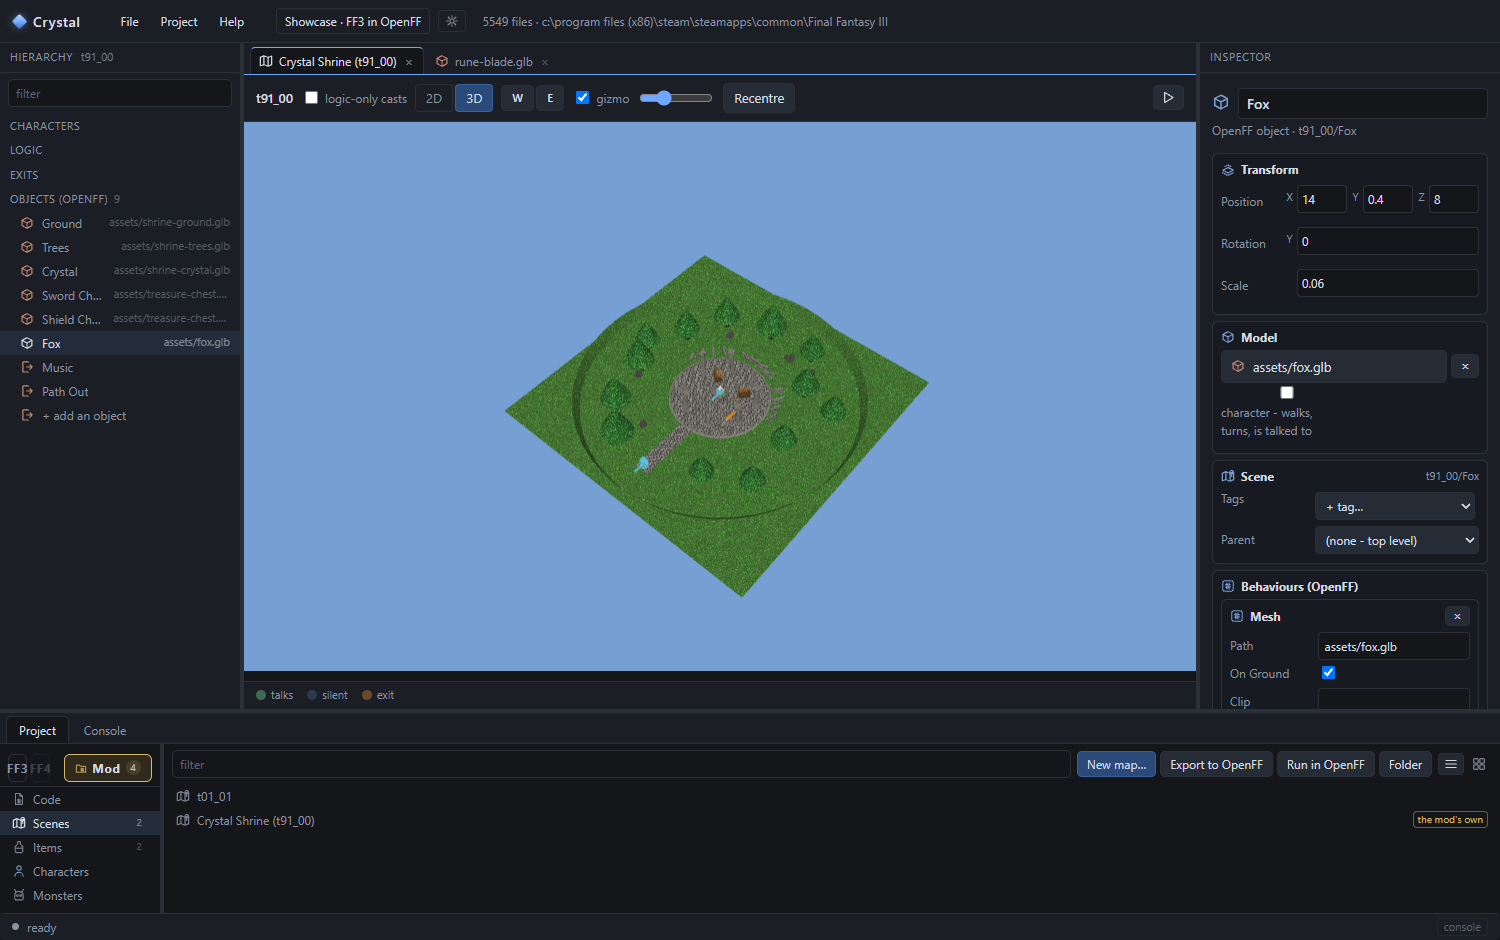
Task: Select the E gizmo mode
Action: [550, 98]
